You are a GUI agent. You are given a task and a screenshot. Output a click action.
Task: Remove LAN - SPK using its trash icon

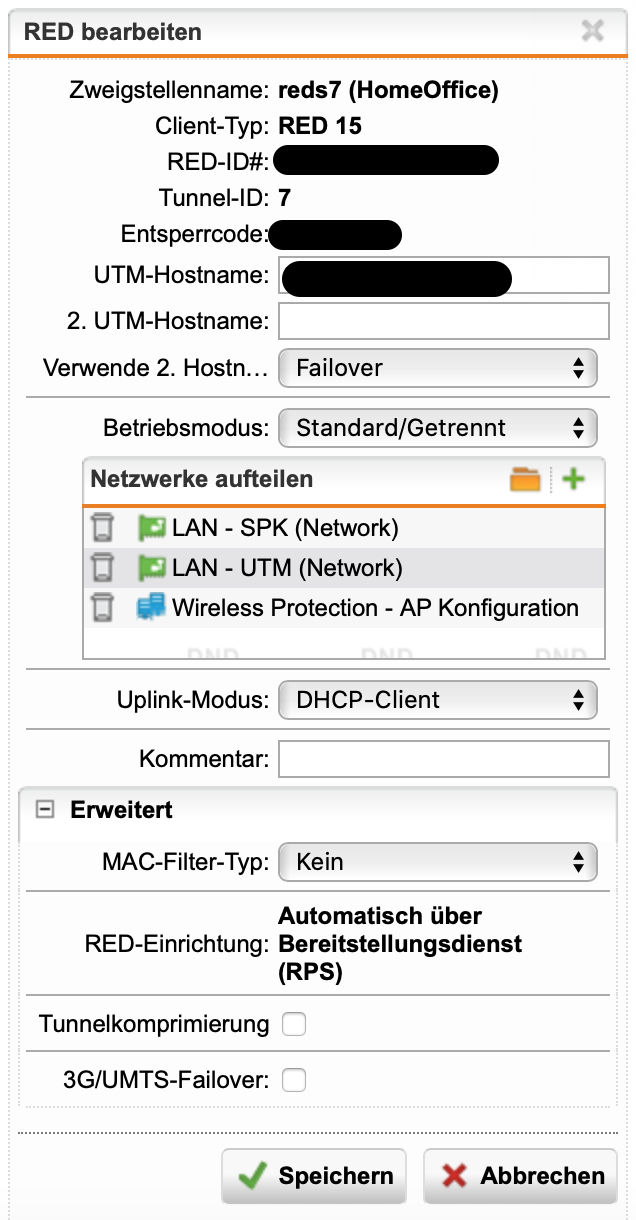100,527
